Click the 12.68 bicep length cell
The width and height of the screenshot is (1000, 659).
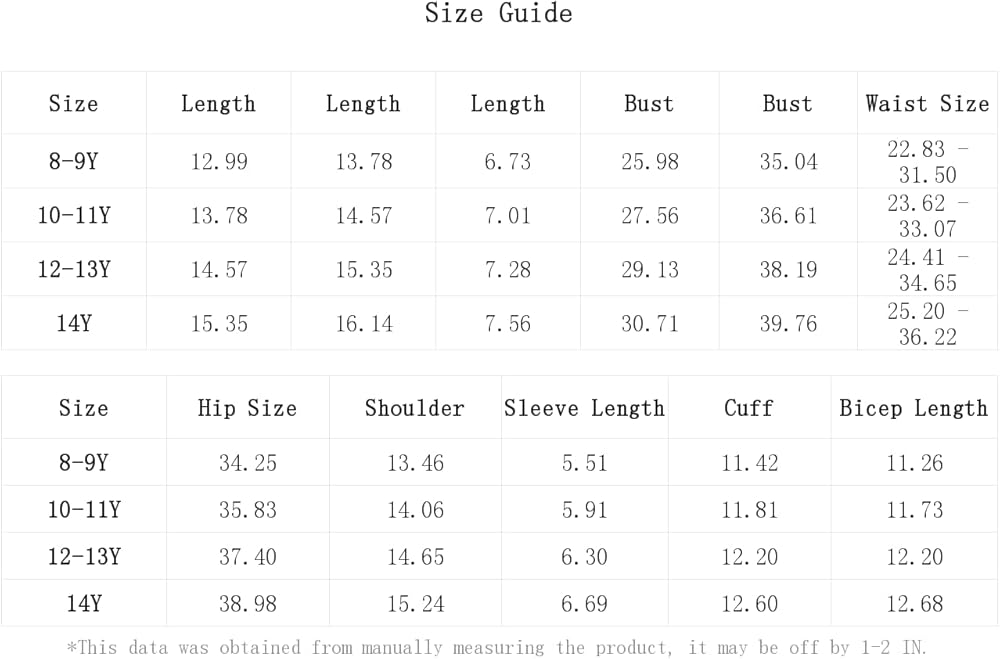click(913, 604)
